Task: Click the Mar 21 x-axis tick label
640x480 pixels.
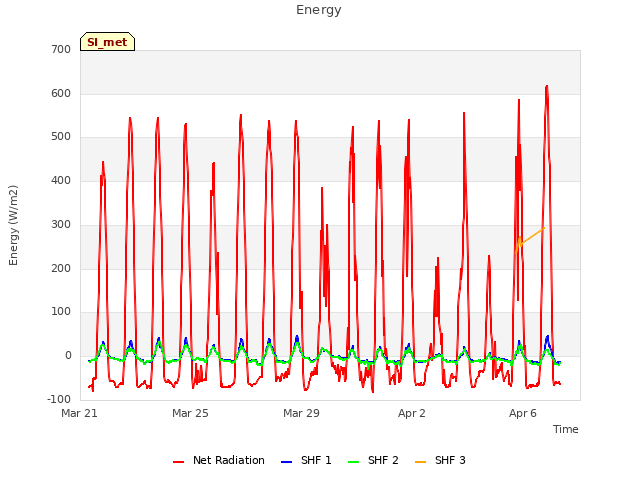Action: 80,413
